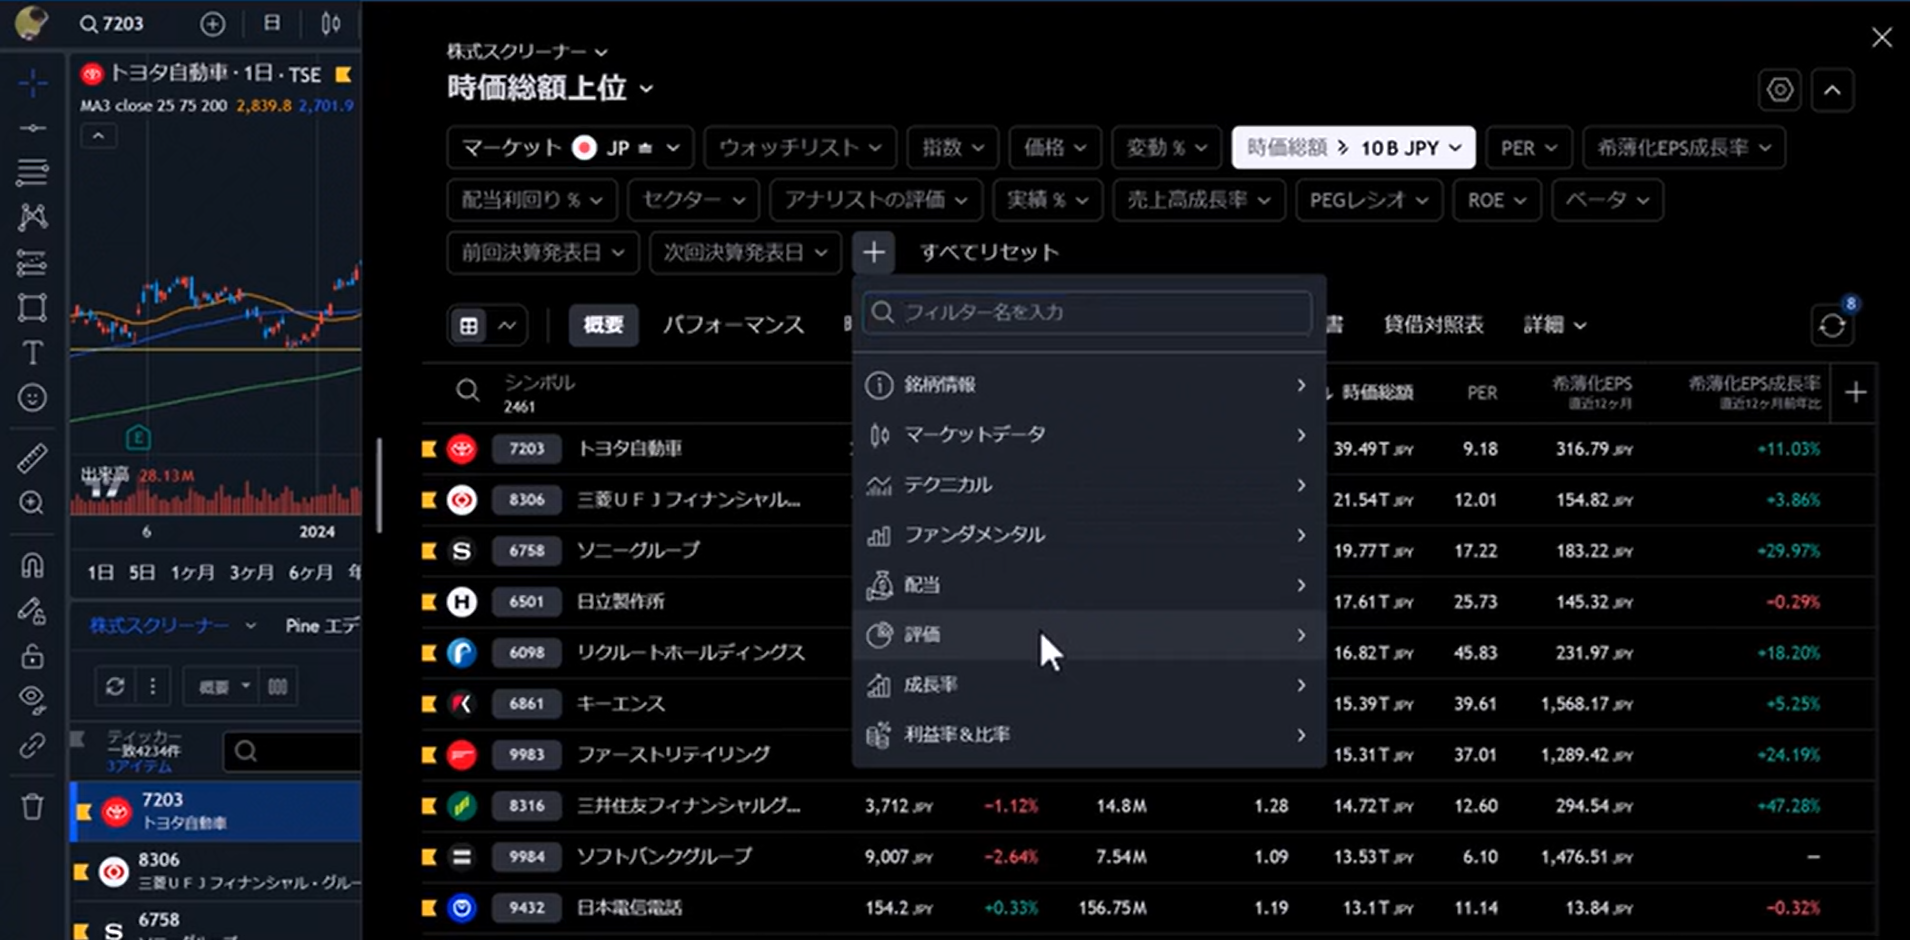Screen dimensions: 1910x940
Task: Switch to the パフォーマンス tab
Action: pos(733,325)
